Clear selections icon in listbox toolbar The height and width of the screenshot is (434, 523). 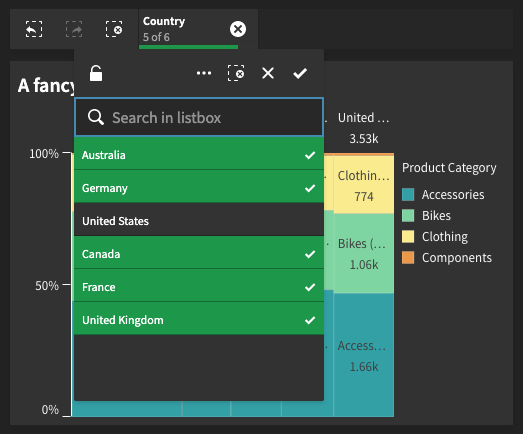[x=236, y=73]
